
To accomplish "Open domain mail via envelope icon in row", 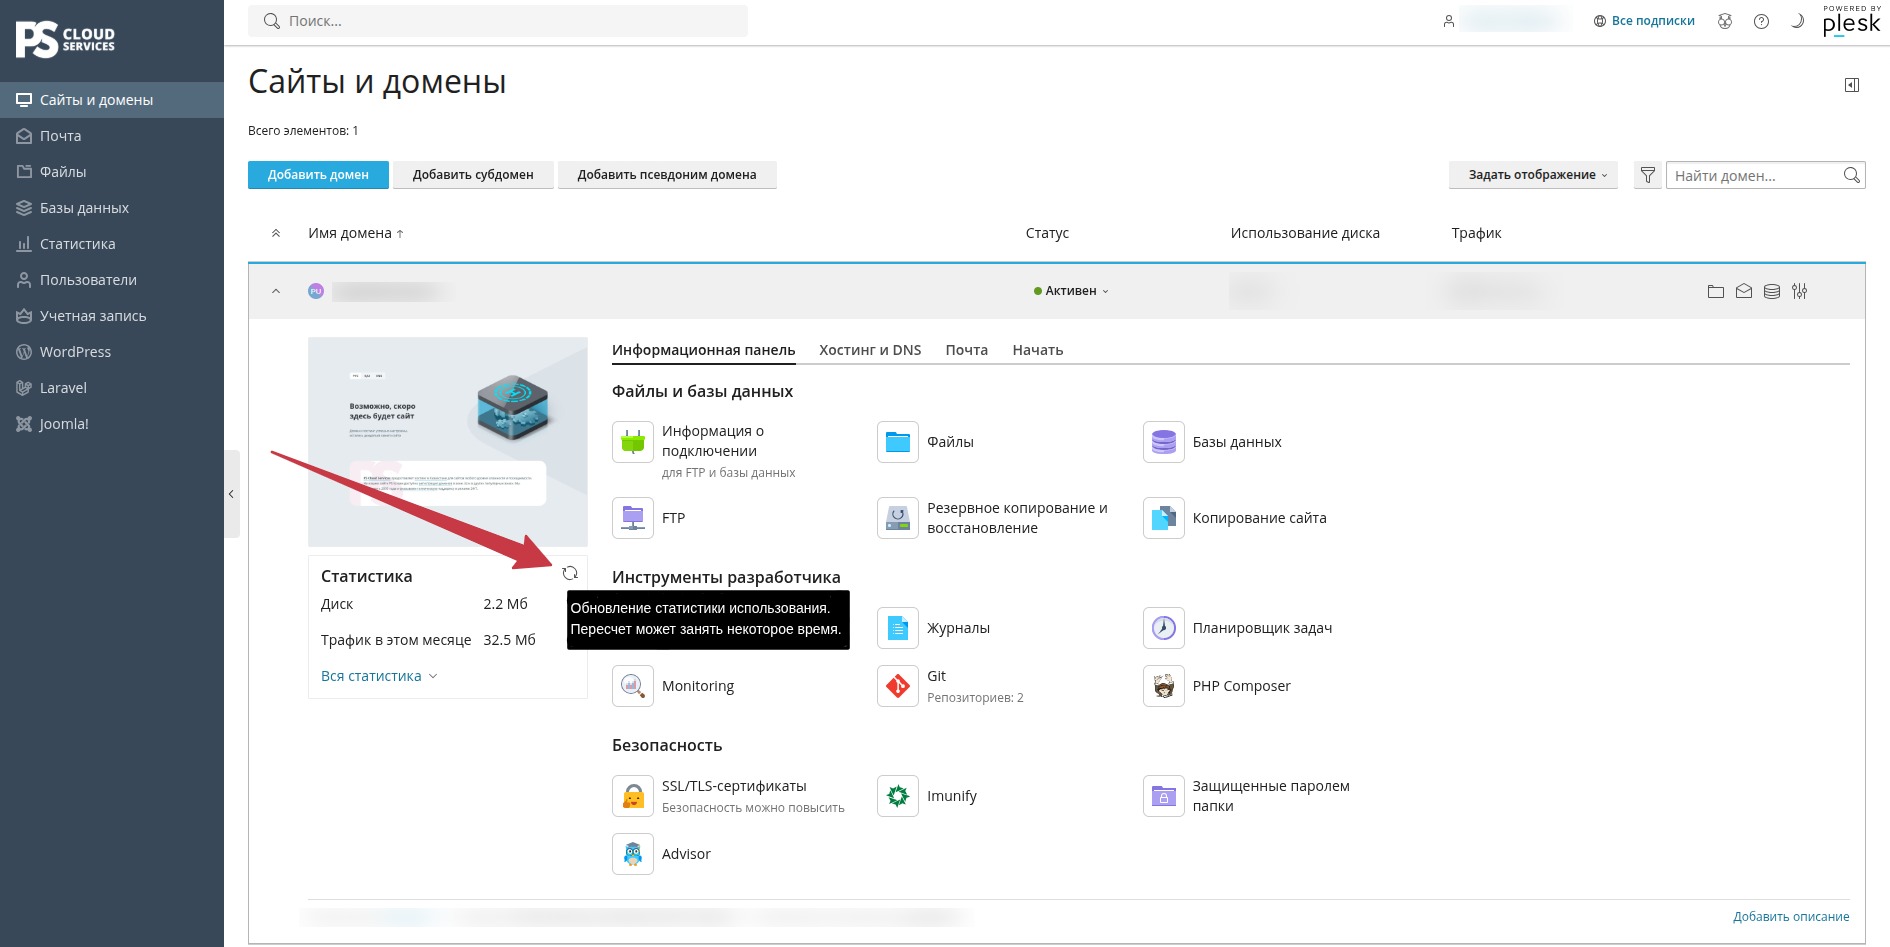I will (1744, 291).
